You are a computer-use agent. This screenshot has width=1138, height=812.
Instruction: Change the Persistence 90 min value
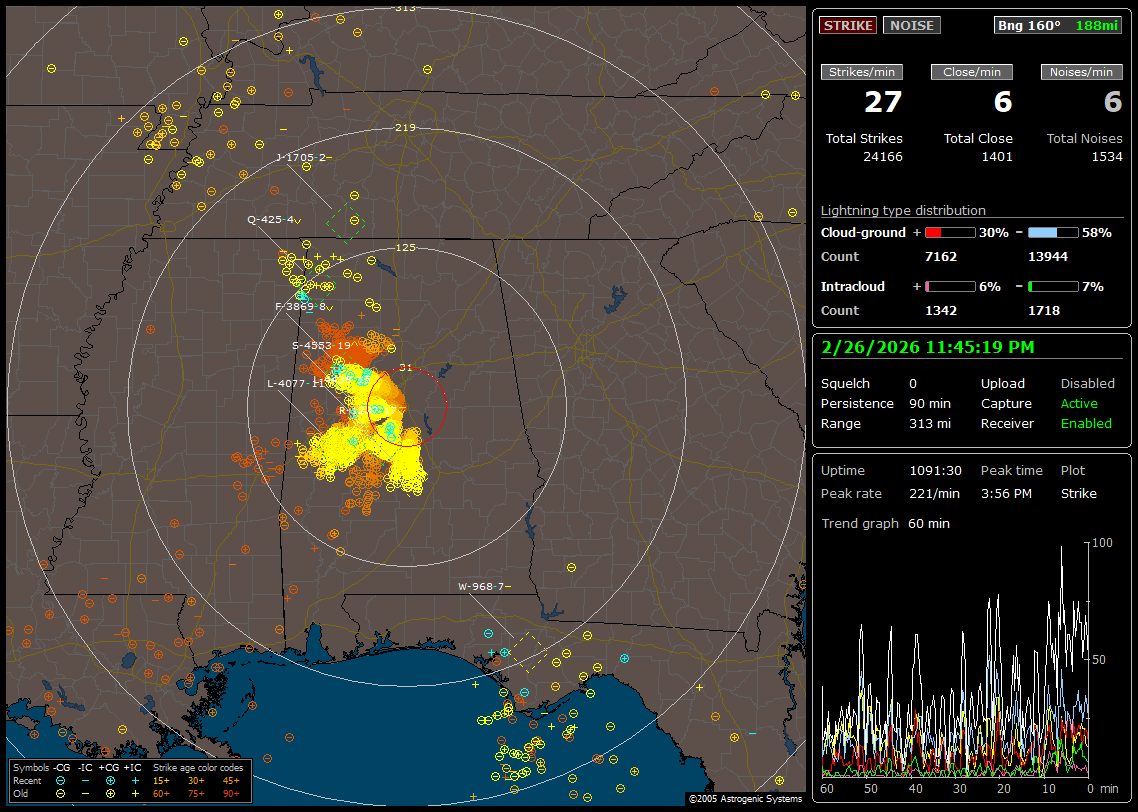point(931,403)
